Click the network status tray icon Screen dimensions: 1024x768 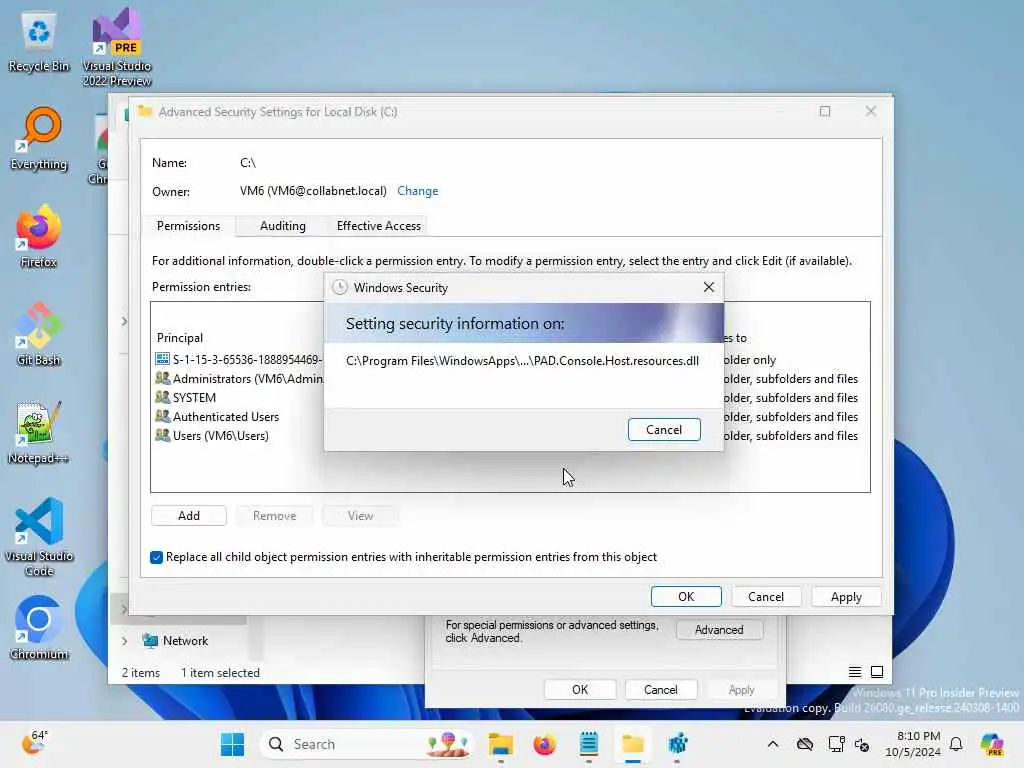click(x=862, y=744)
